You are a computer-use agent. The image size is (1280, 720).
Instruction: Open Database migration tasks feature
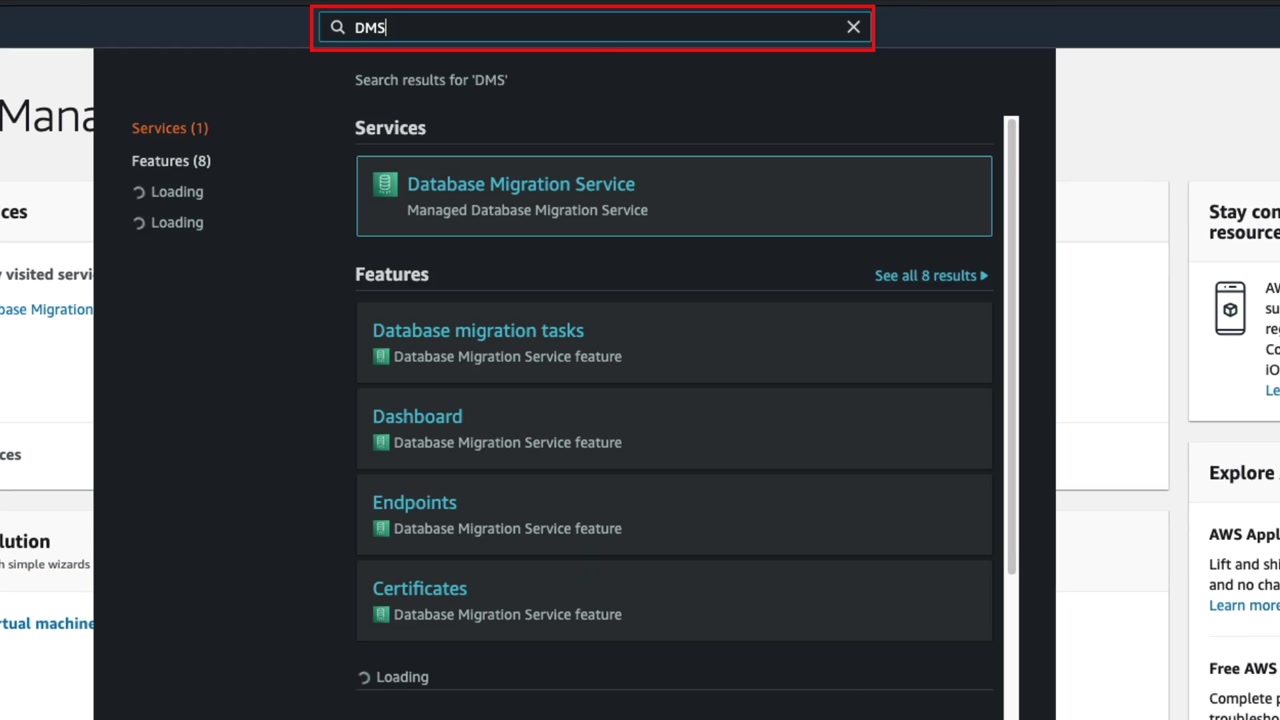pyautogui.click(x=478, y=331)
